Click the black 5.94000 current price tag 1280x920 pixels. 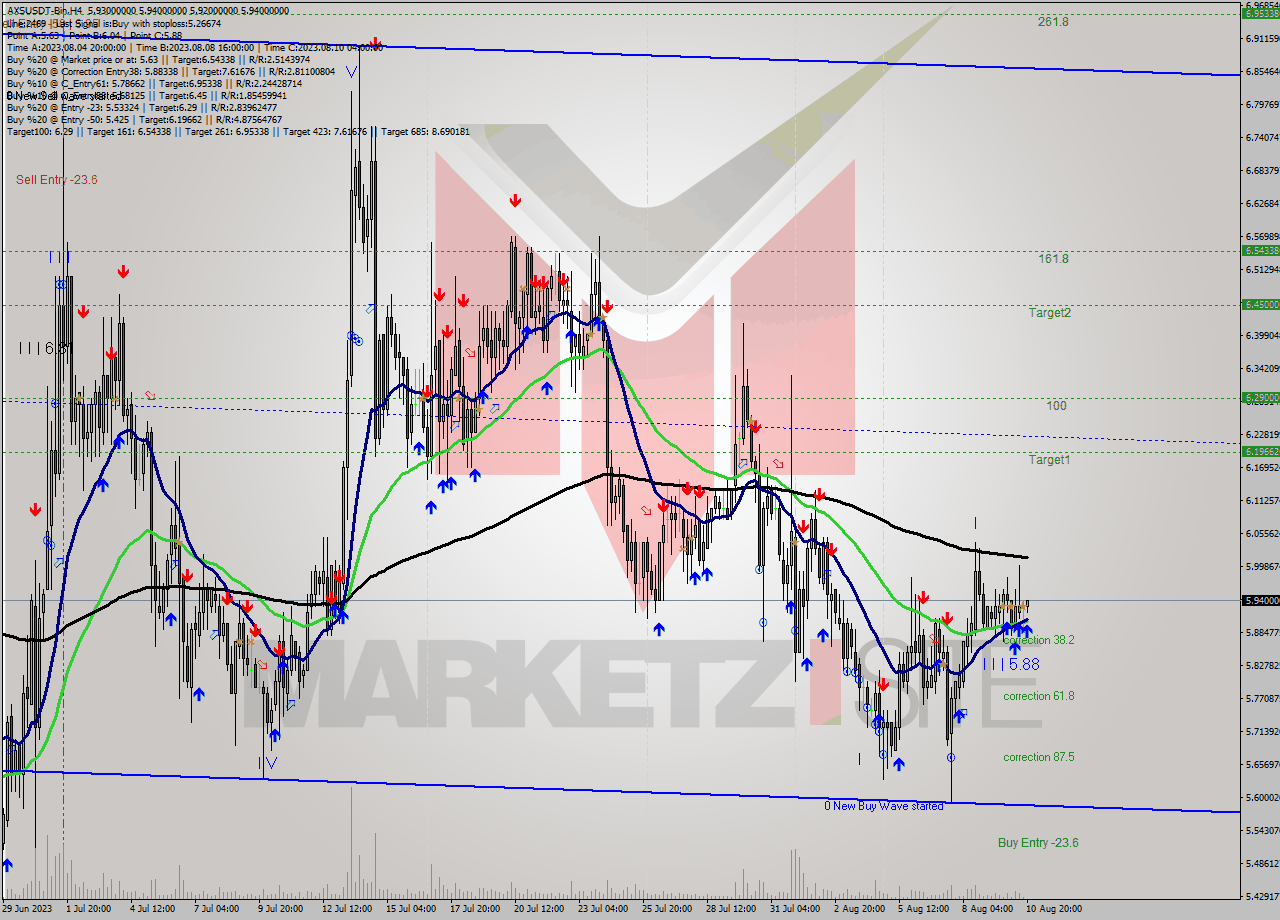point(1260,600)
